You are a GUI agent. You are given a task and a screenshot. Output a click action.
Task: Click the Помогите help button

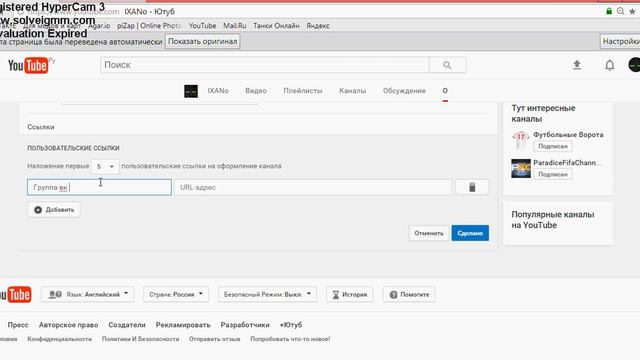click(409, 294)
